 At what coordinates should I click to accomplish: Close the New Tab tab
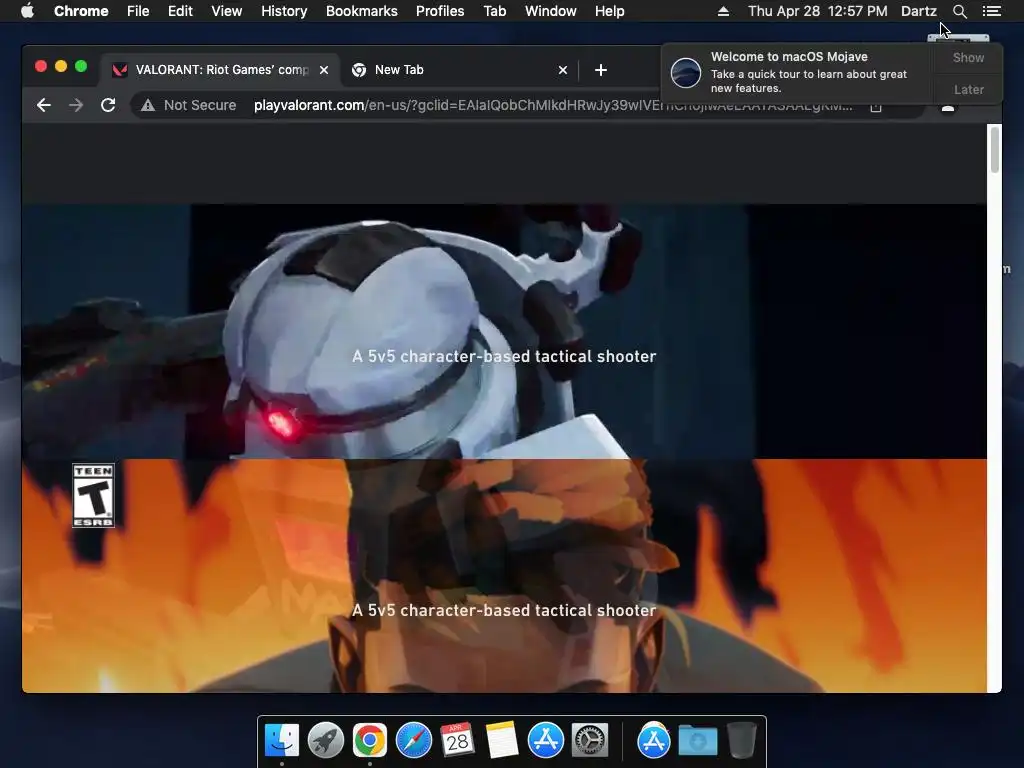pyautogui.click(x=563, y=70)
